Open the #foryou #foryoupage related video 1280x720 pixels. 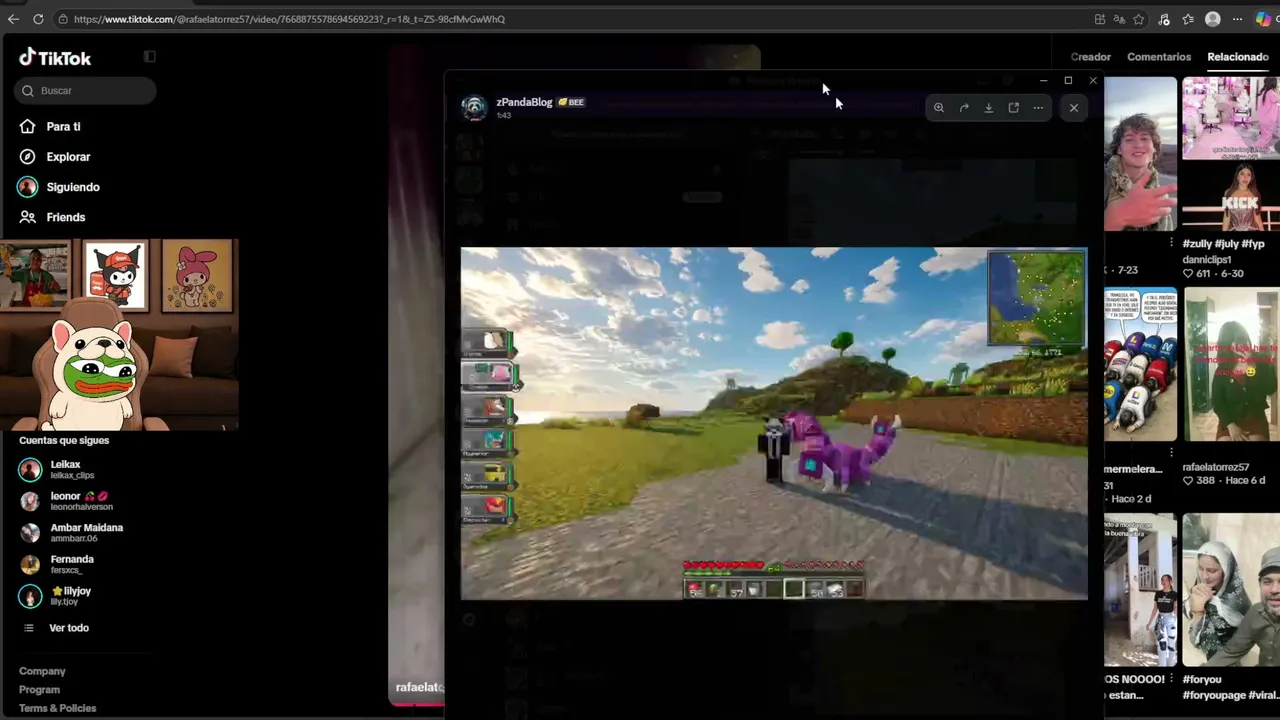[x=1231, y=590]
